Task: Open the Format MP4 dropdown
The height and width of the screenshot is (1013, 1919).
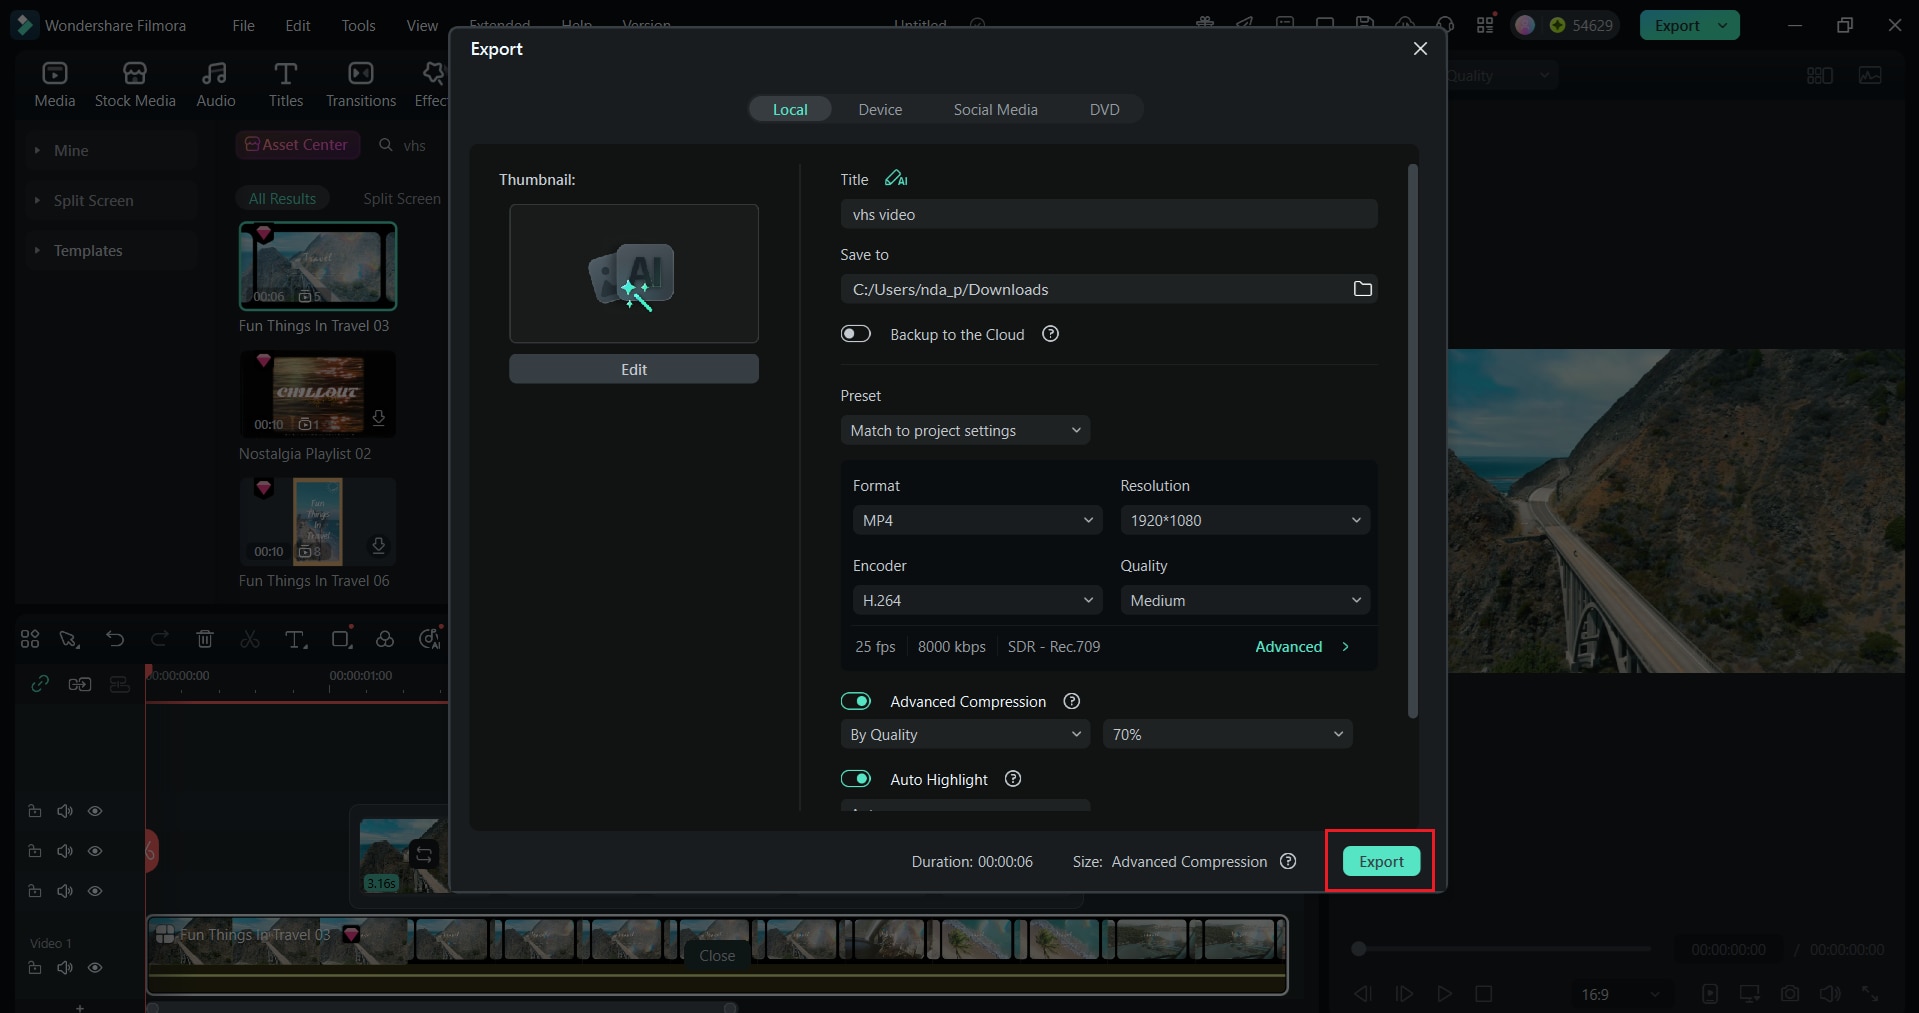Action: [977, 519]
